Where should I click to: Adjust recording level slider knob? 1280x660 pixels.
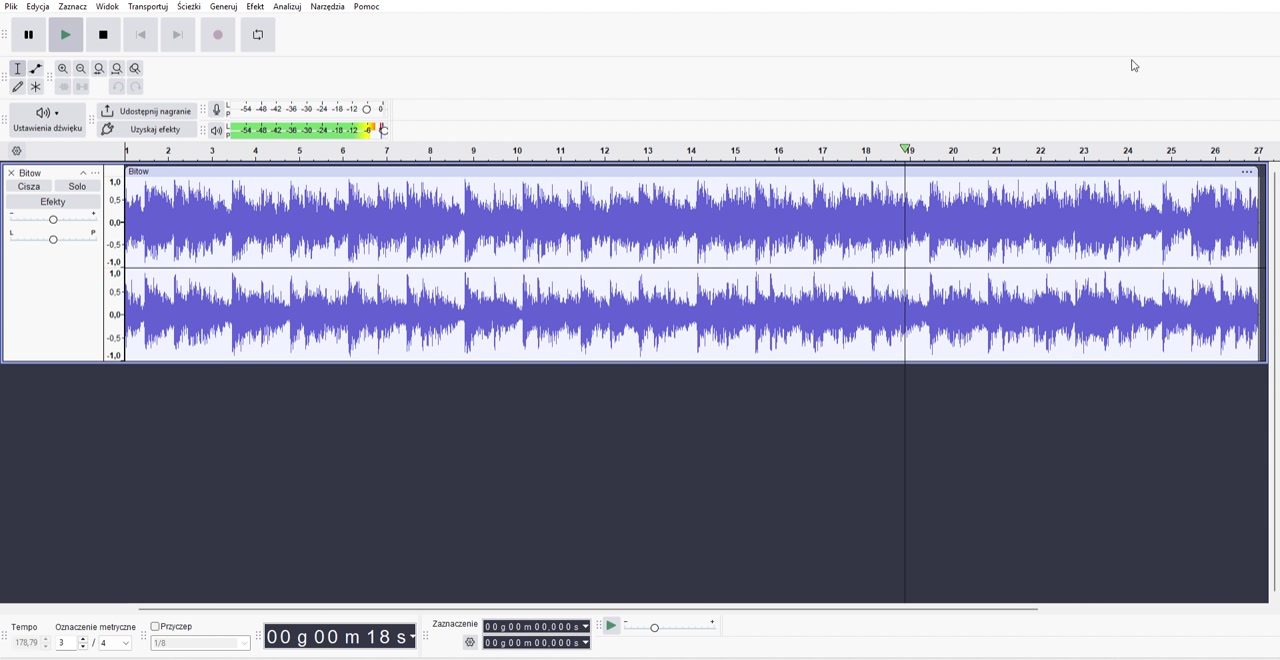[366, 109]
